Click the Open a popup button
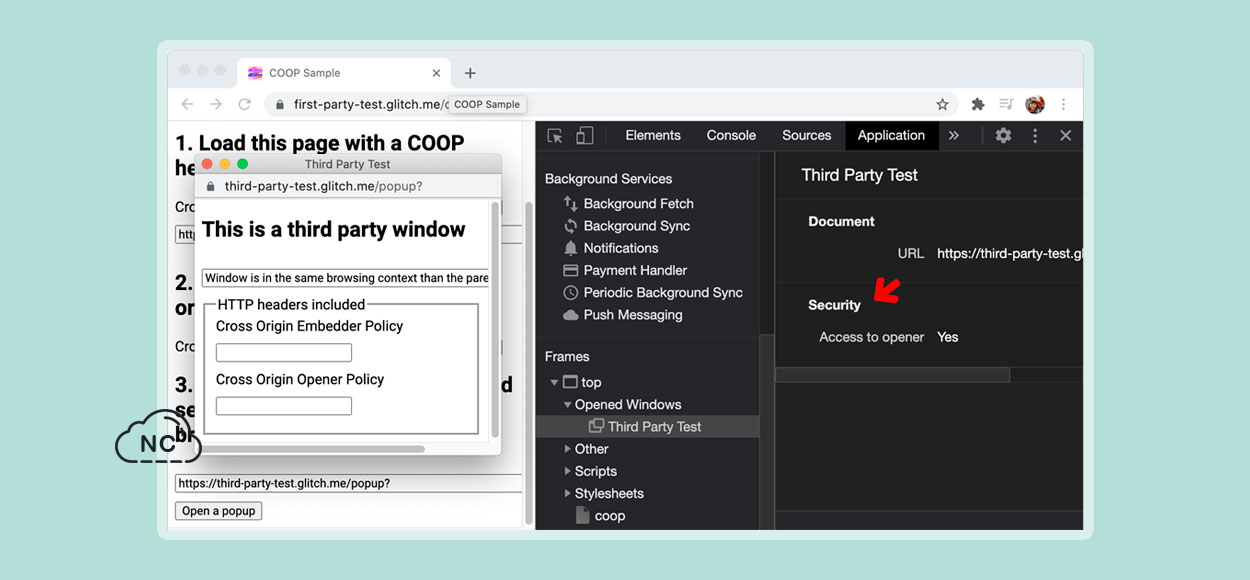This screenshot has height=580, width=1250. [x=218, y=511]
